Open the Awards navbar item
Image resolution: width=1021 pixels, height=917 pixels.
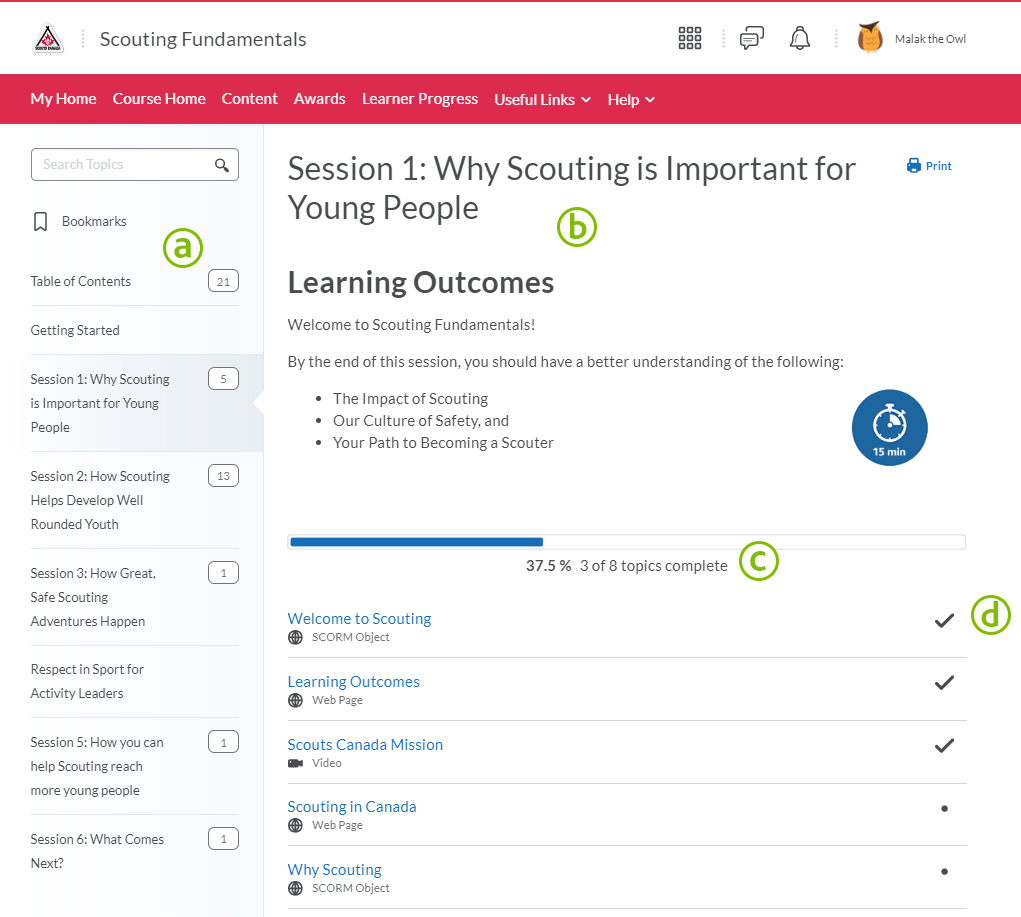(x=319, y=99)
